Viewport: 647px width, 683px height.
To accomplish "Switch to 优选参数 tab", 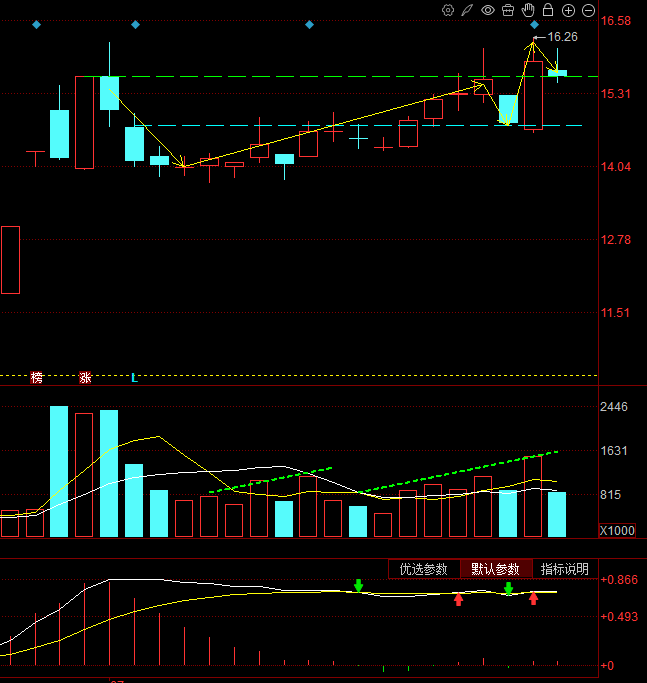I will [x=424, y=569].
